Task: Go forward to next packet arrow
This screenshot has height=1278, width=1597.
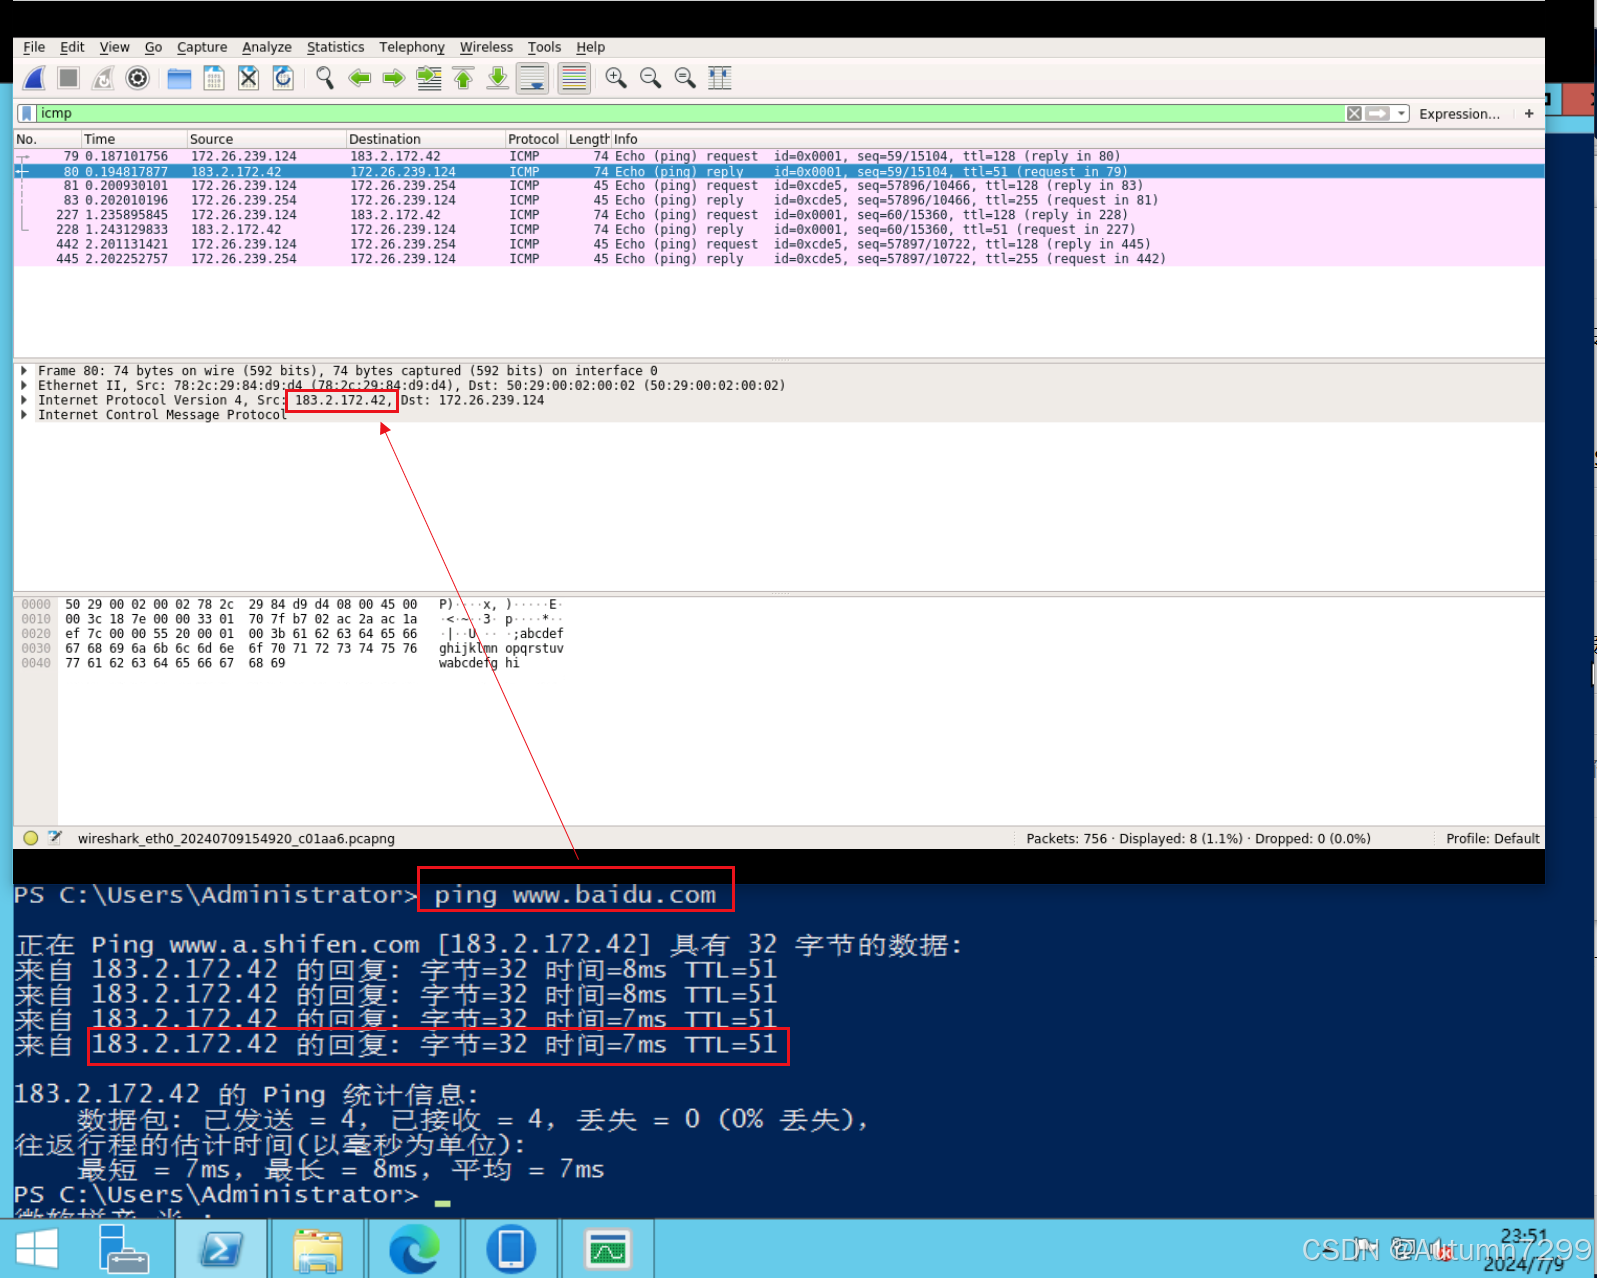Action: click(394, 78)
